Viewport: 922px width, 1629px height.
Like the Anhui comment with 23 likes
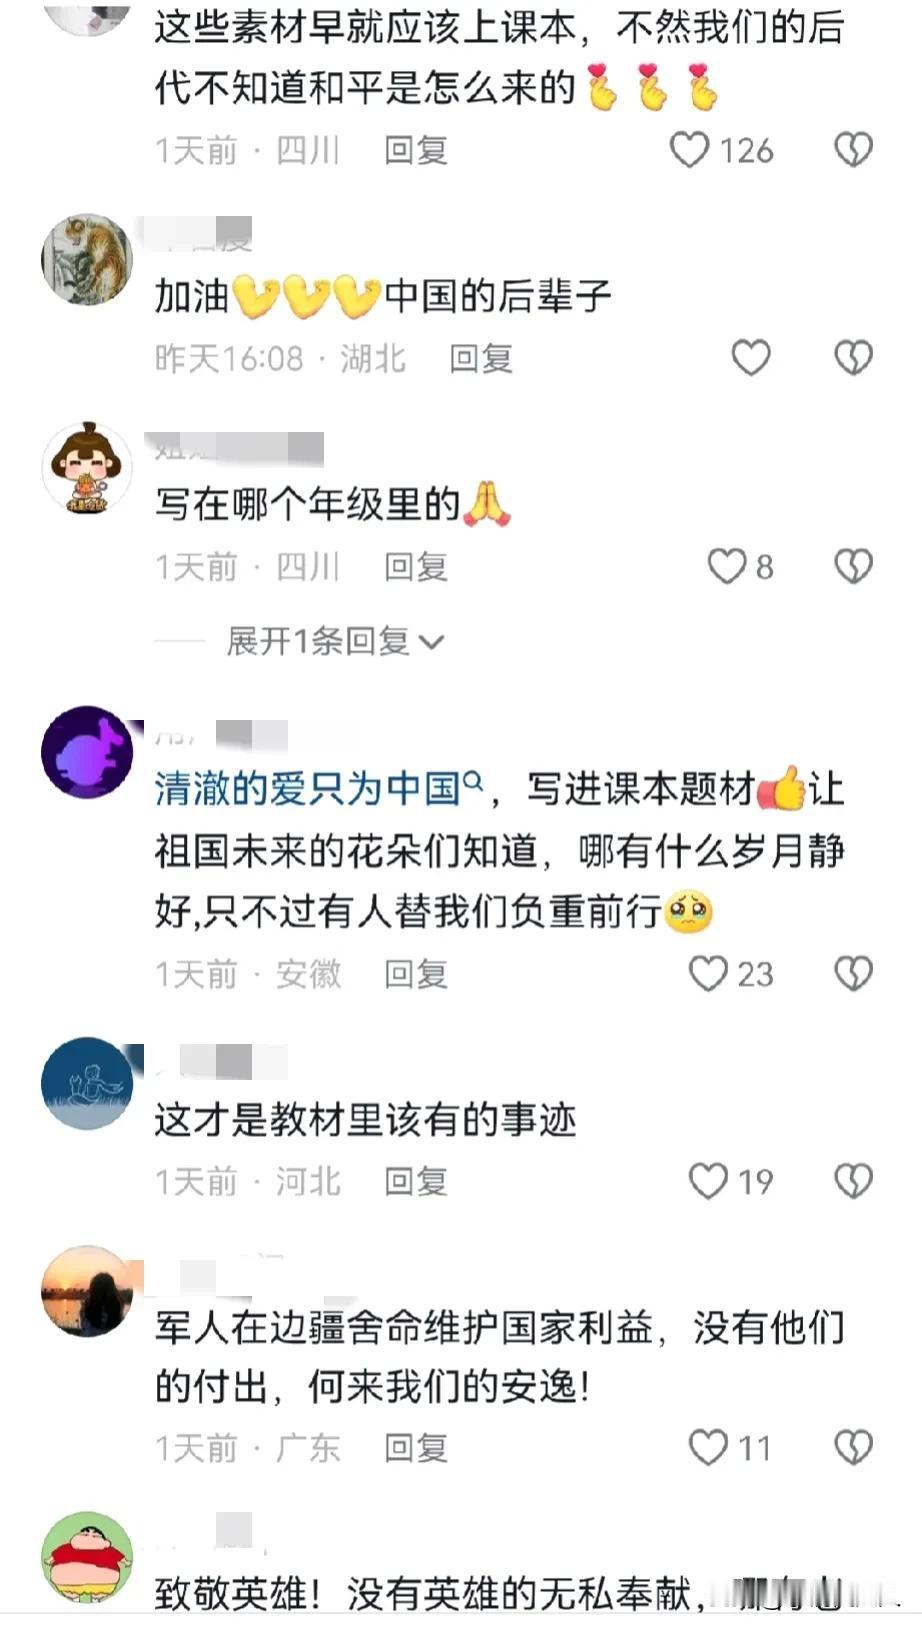(x=708, y=973)
